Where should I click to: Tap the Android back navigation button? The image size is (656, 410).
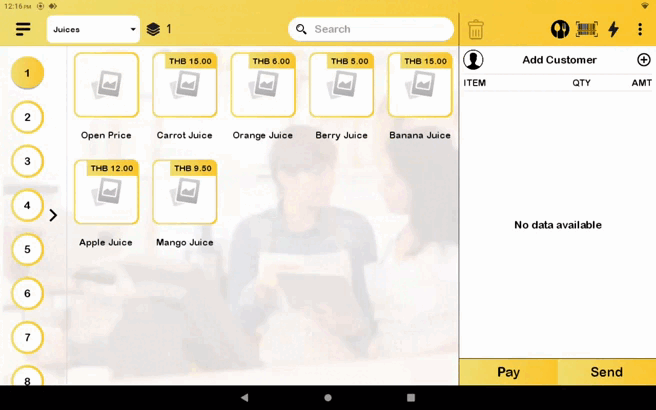click(245, 398)
